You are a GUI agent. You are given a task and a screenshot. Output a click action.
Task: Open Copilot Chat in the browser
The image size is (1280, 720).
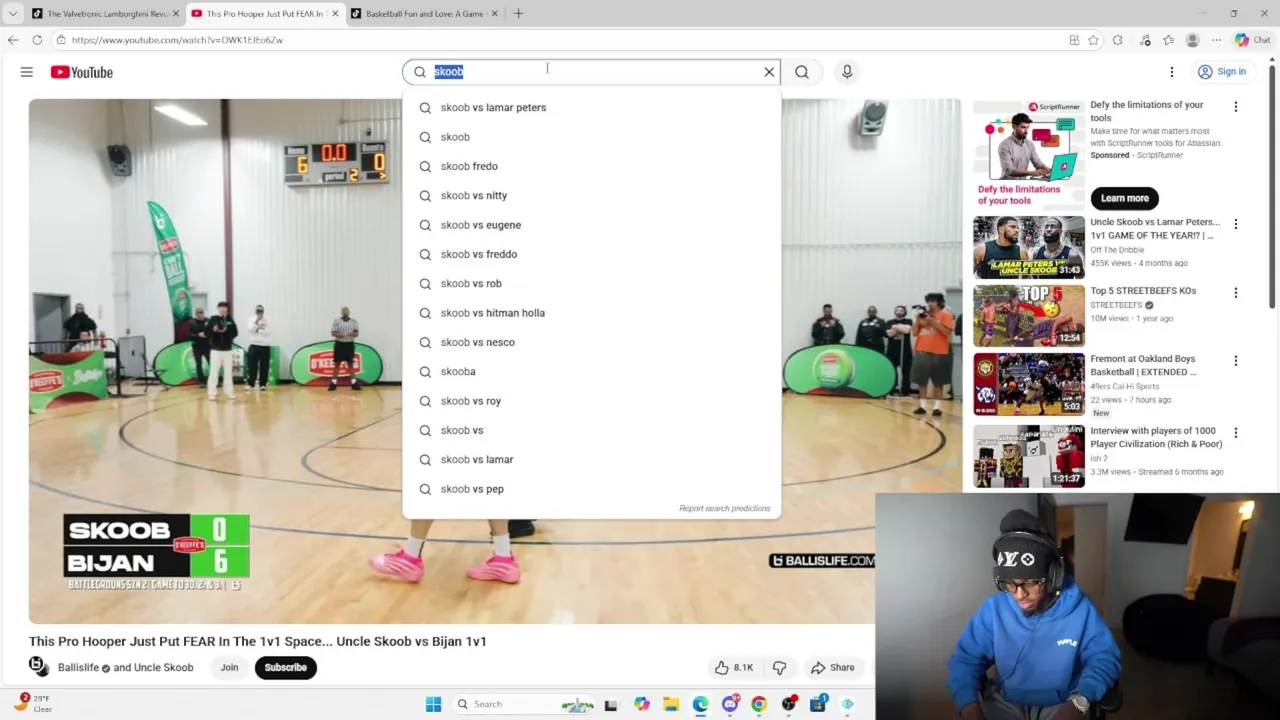1253,40
